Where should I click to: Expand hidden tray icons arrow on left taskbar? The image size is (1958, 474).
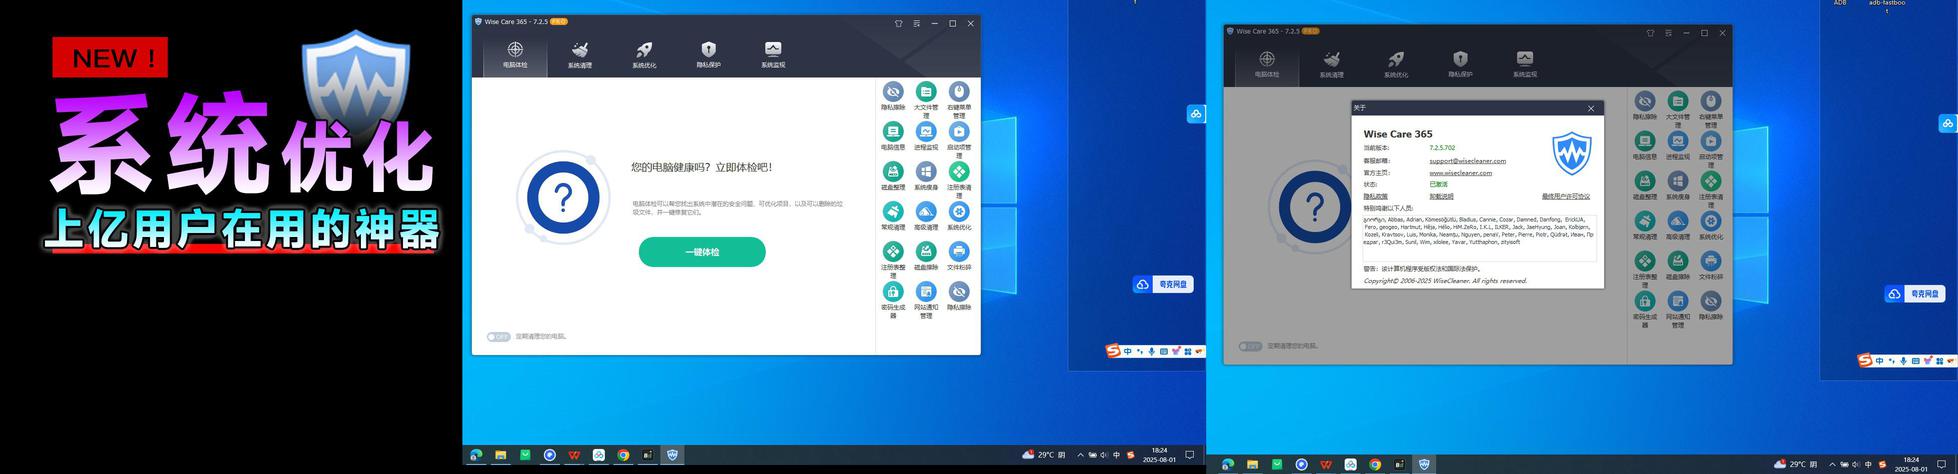coord(1080,455)
